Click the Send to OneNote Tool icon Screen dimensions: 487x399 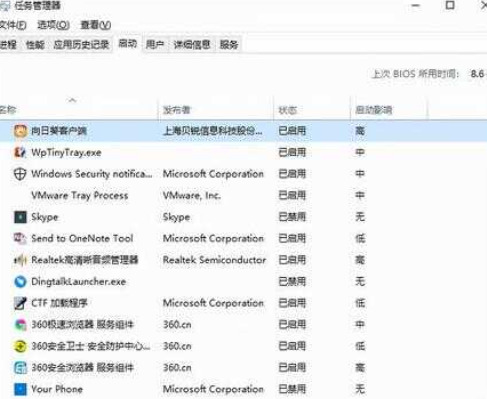pyautogui.click(x=20, y=238)
